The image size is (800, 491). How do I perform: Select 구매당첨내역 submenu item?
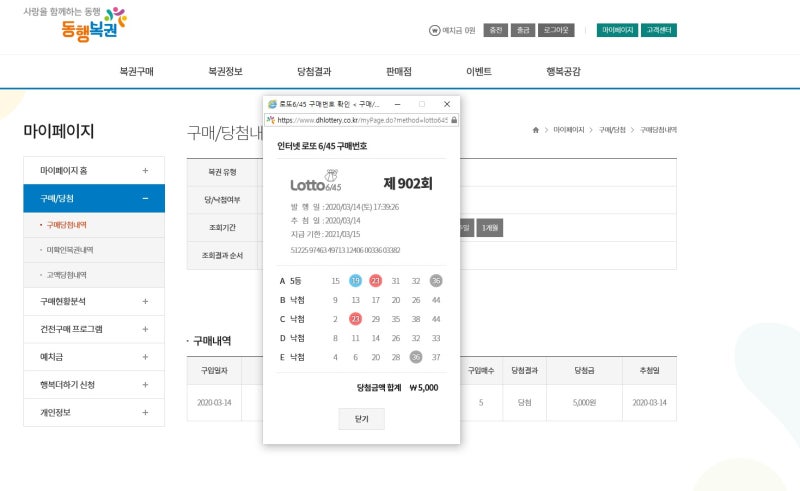[67, 225]
